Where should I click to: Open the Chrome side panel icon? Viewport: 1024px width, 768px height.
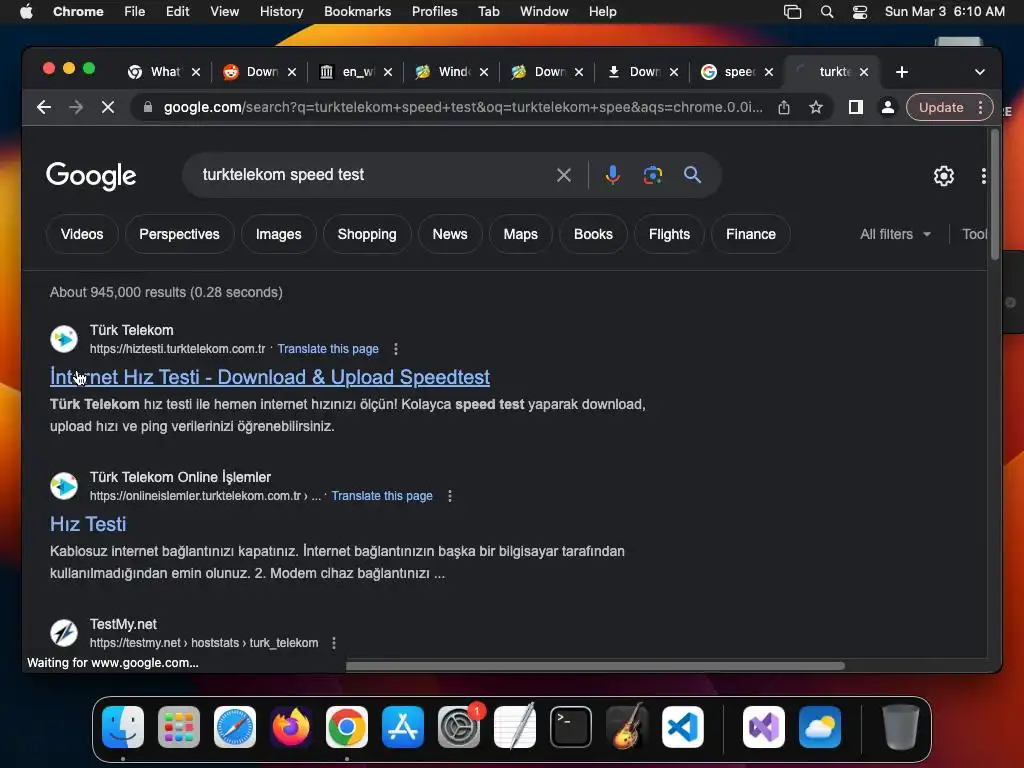[x=856, y=107]
